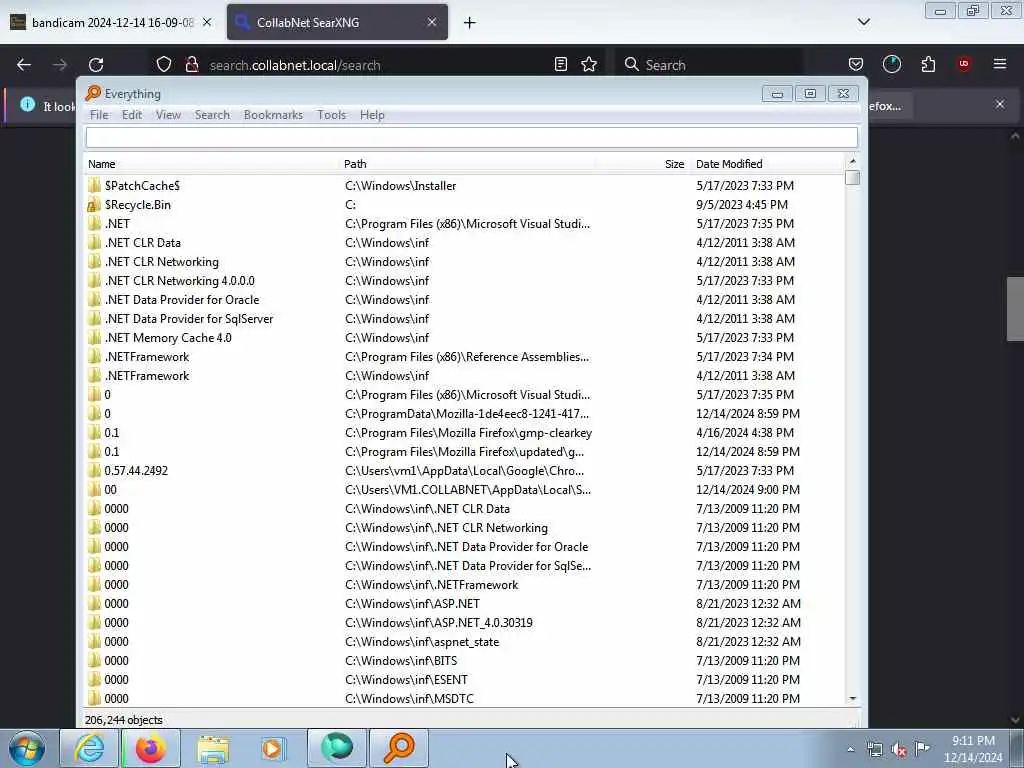This screenshot has height=768, width=1024.
Task: Launch Internet Explorer from taskbar
Action: [89, 748]
